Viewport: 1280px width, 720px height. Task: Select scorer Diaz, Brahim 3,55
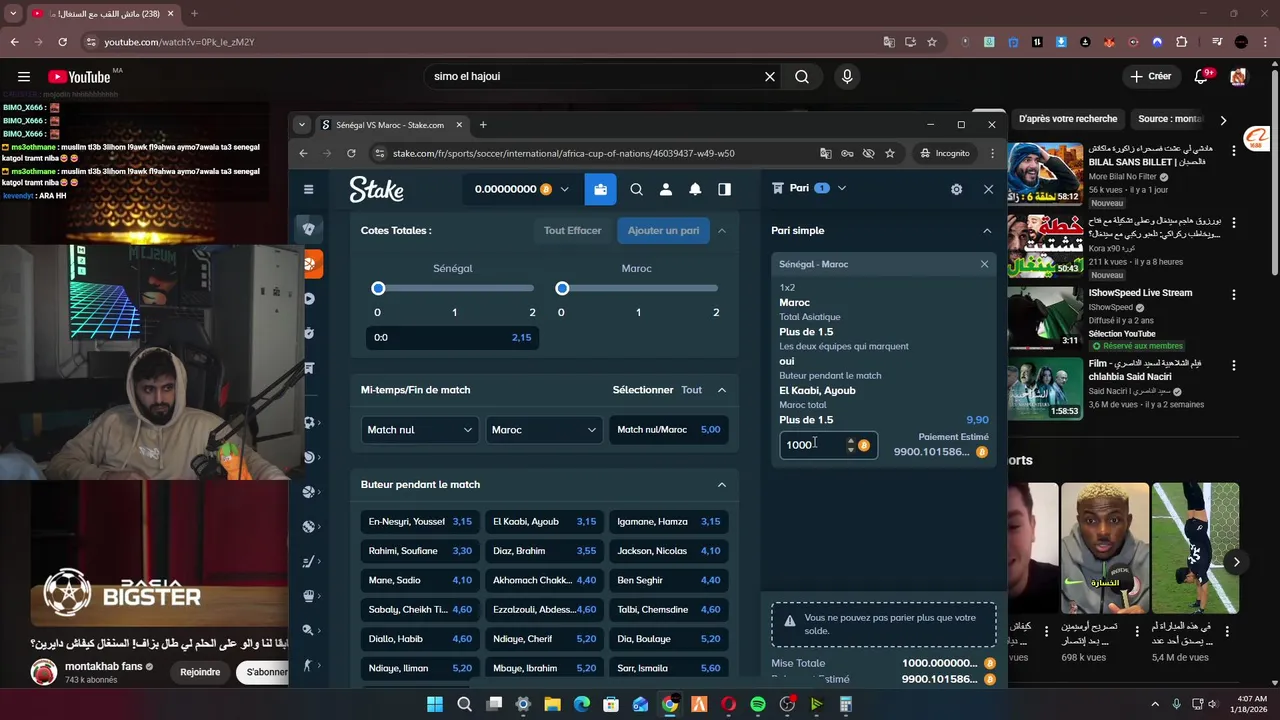544,551
